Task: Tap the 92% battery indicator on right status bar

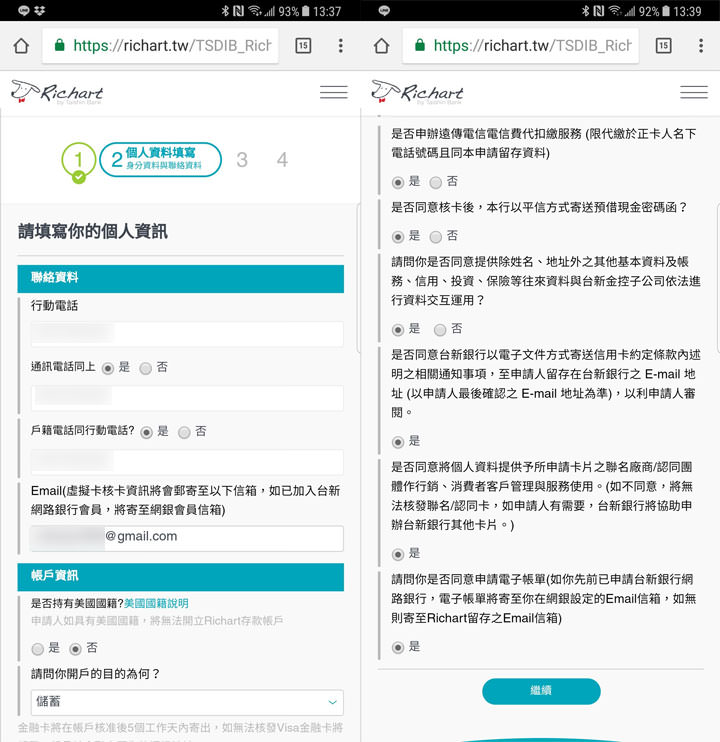Action: tap(654, 11)
